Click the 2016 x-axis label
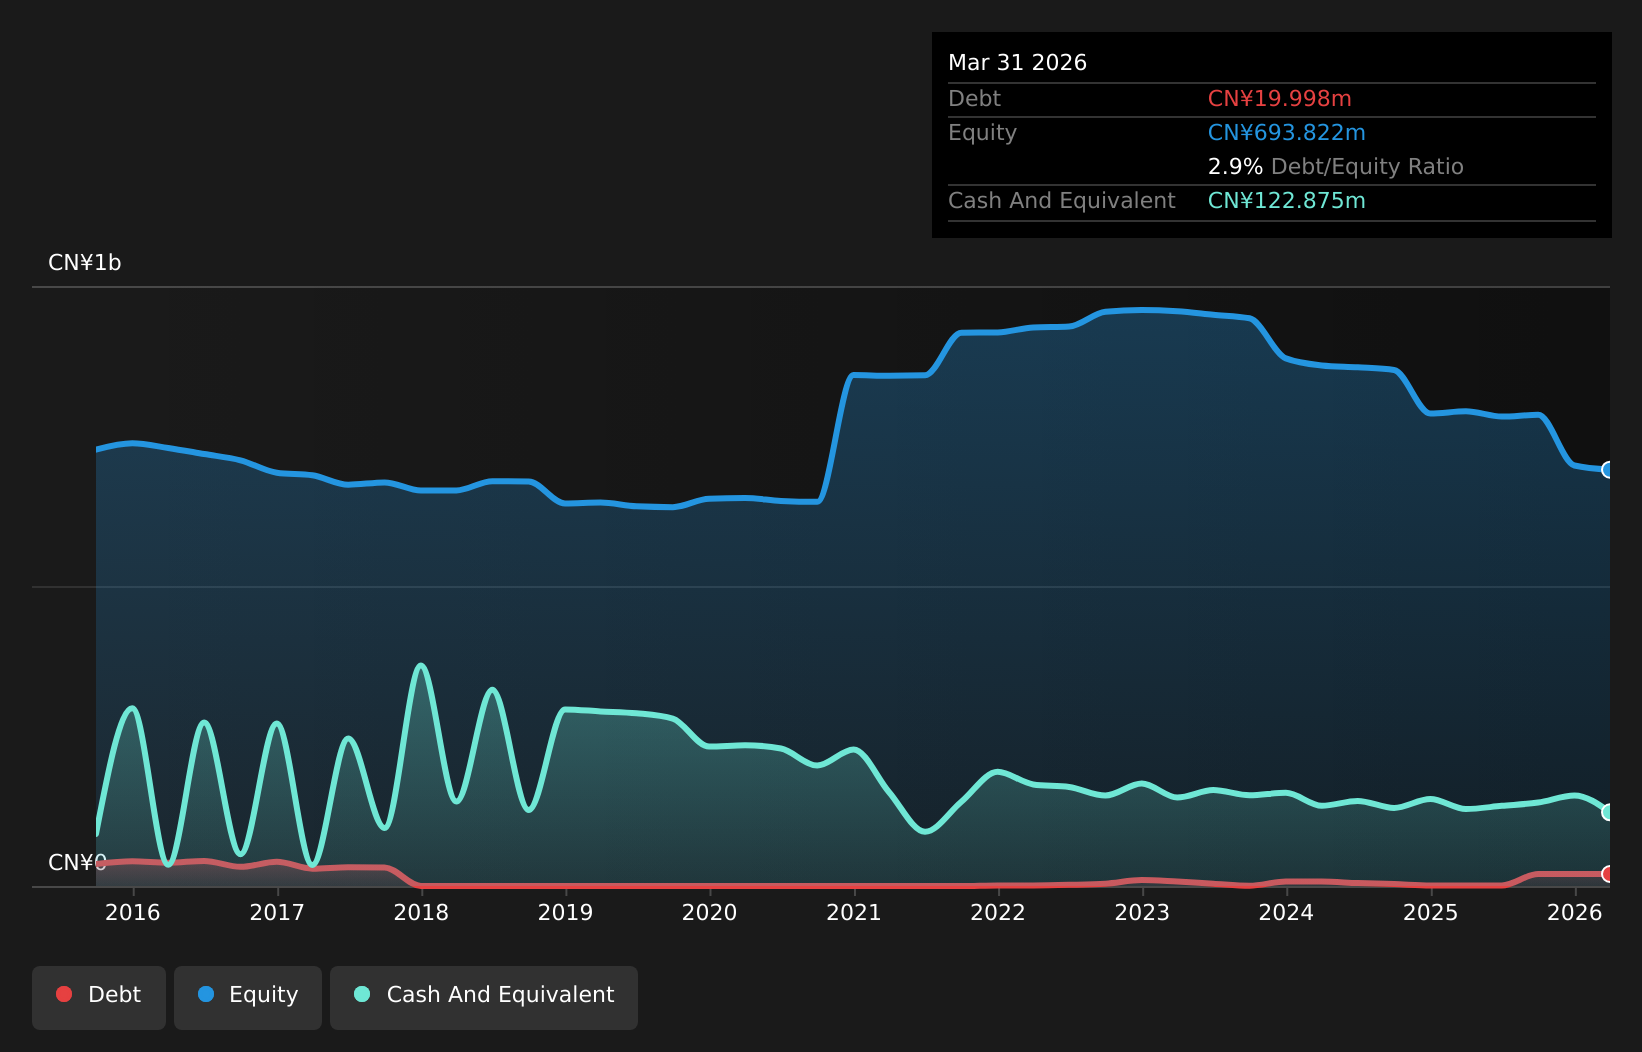Screen dimensions: 1642x1052 [x=133, y=912]
